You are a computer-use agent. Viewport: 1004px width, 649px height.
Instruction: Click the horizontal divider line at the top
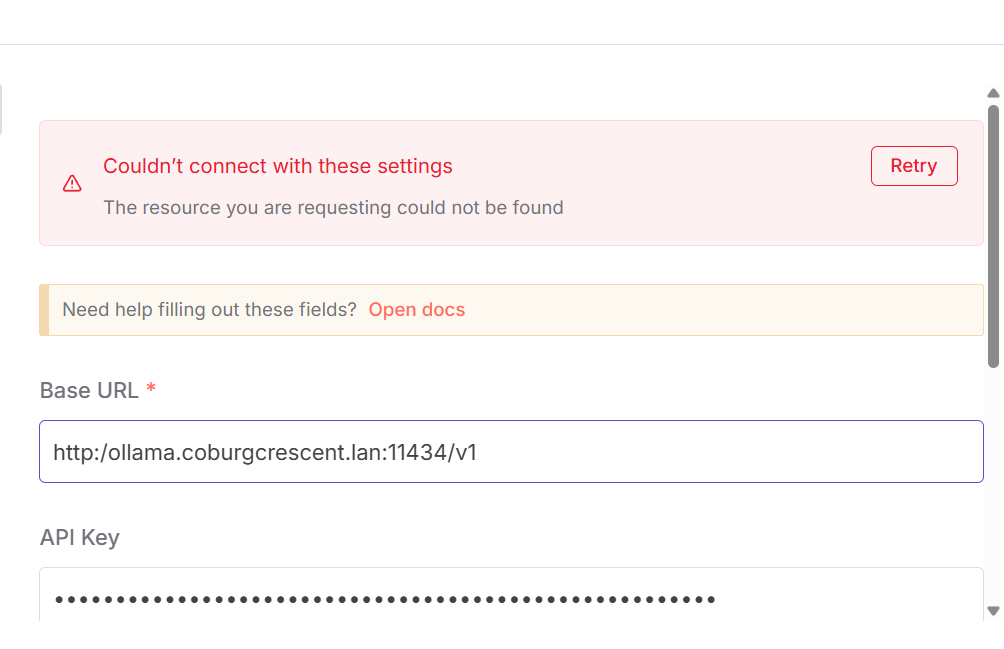(x=502, y=44)
